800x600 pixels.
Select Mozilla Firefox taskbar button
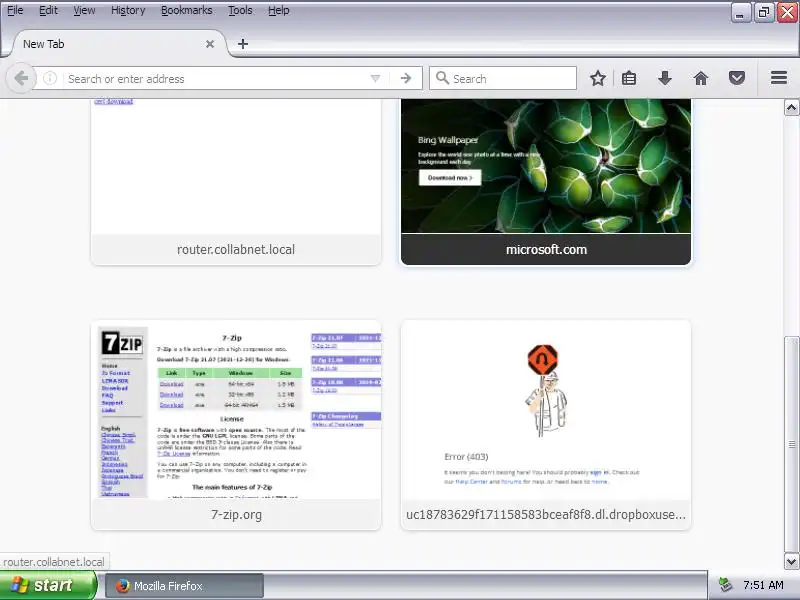[184, 586]
